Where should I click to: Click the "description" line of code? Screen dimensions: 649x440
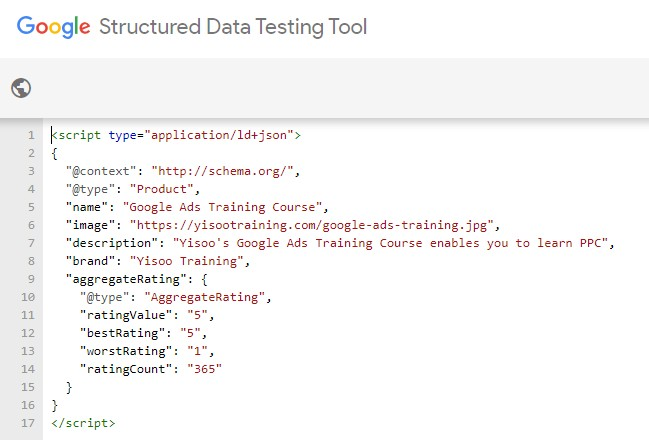(x=340, y=243)
